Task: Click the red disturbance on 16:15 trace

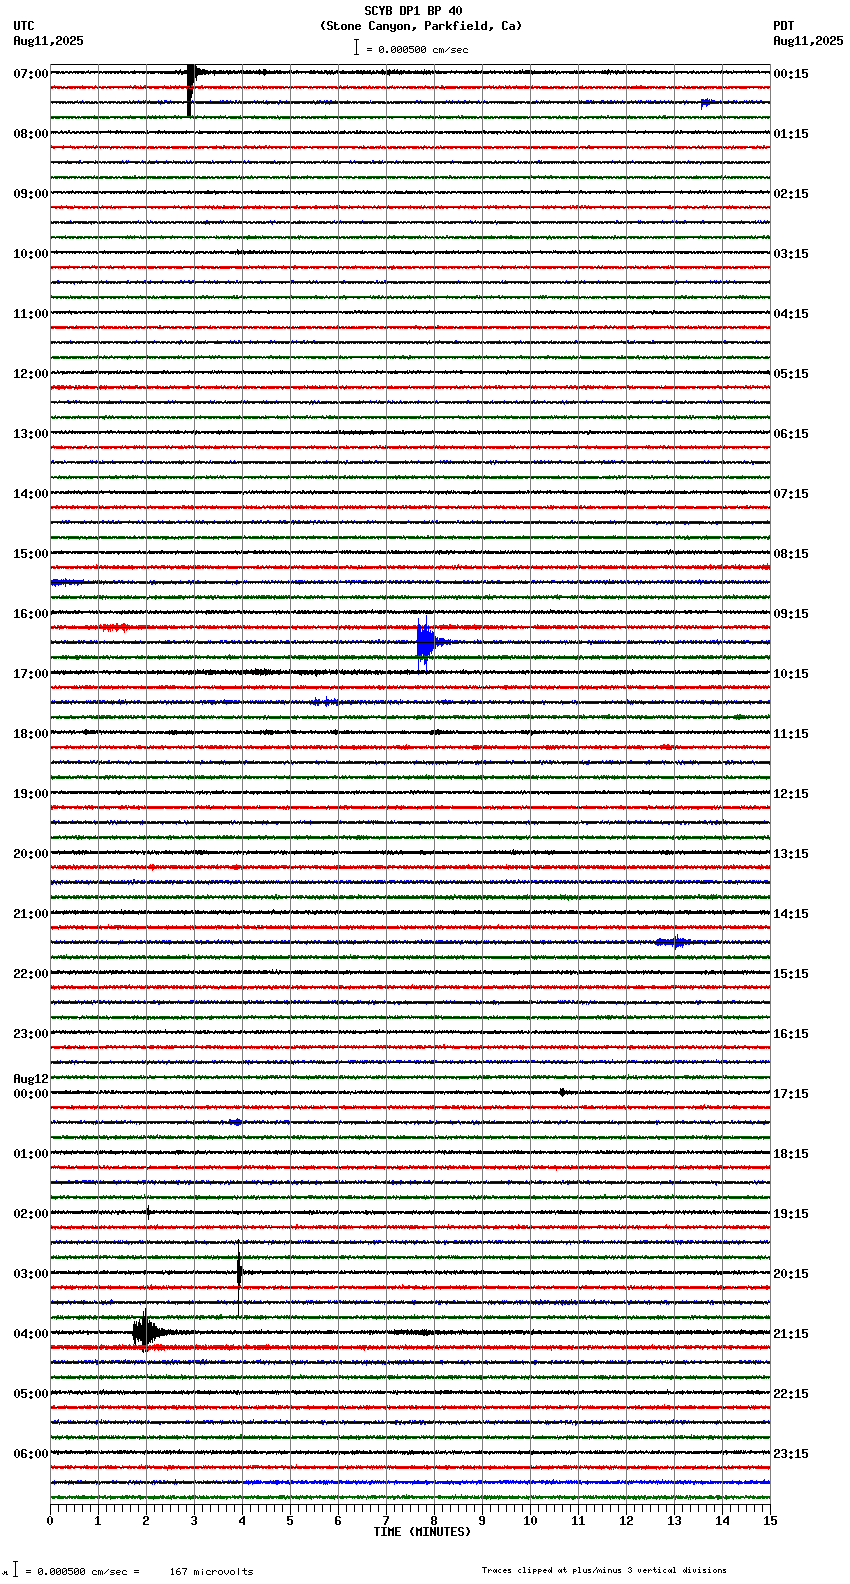Action: [115, 627]
